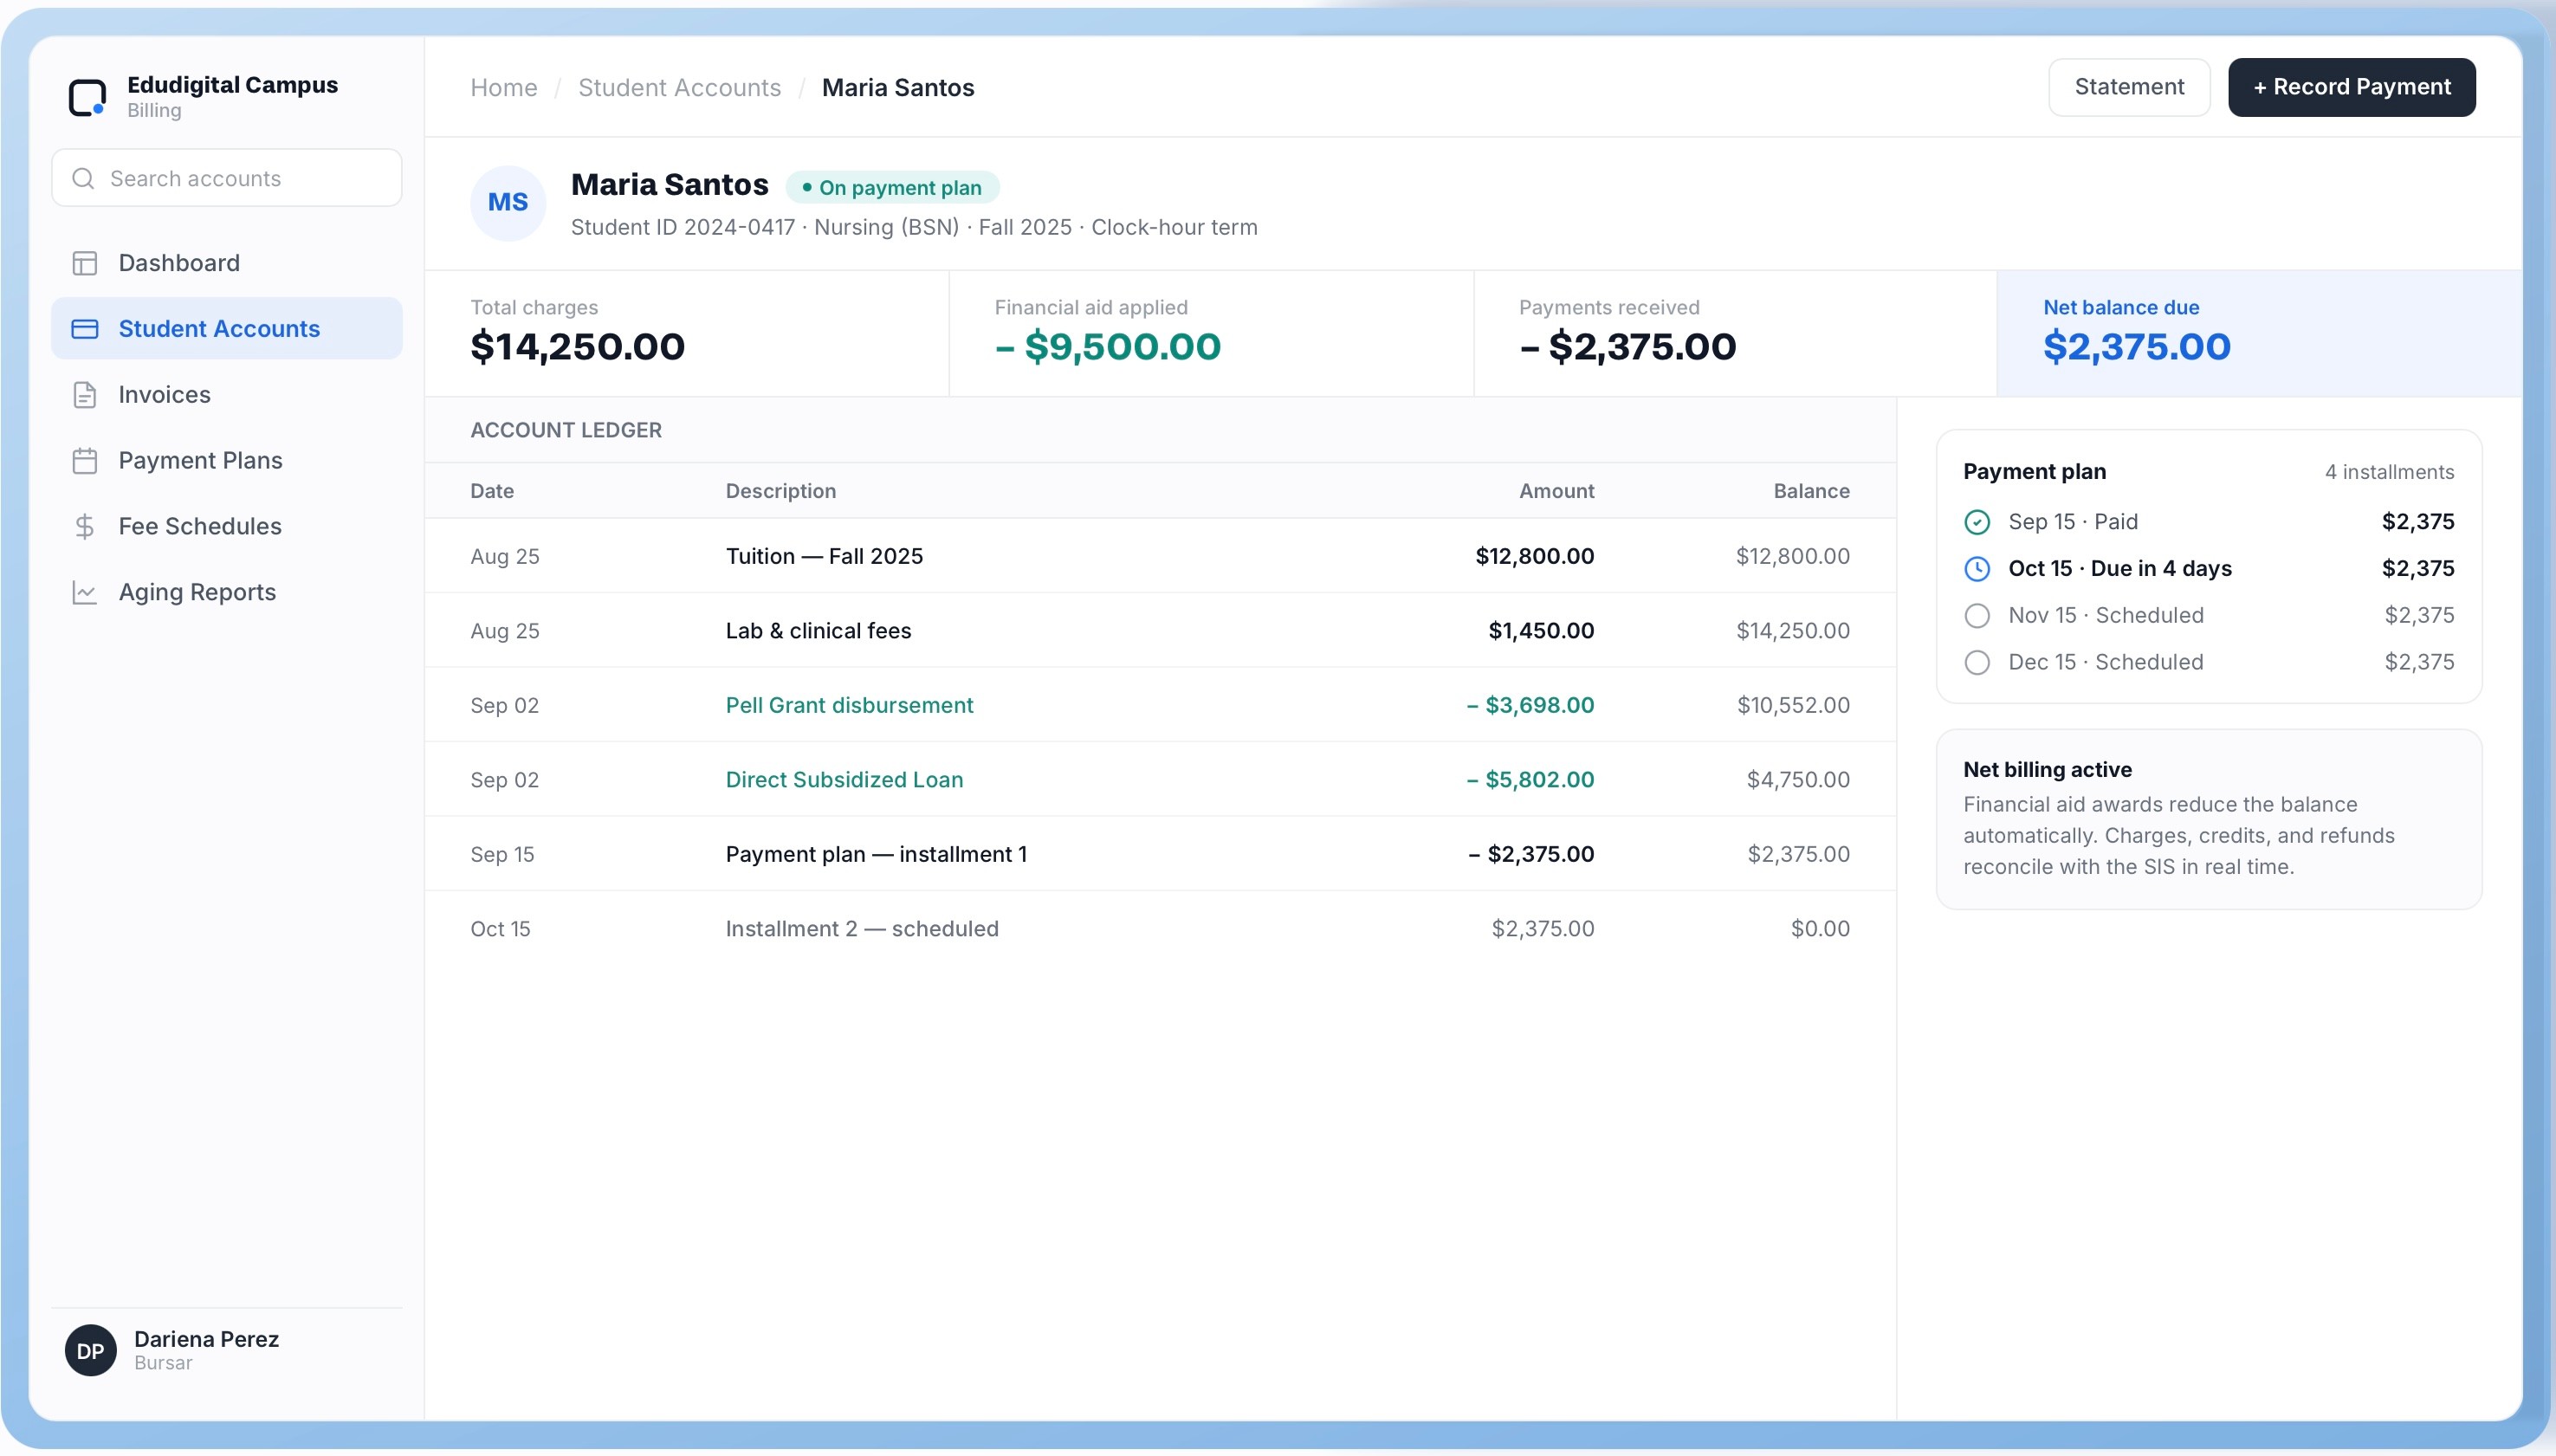This screenshot has height=1456, width=2556.
Task: Click the Total charges $14,250.00 card
Action: coord(686,334)
